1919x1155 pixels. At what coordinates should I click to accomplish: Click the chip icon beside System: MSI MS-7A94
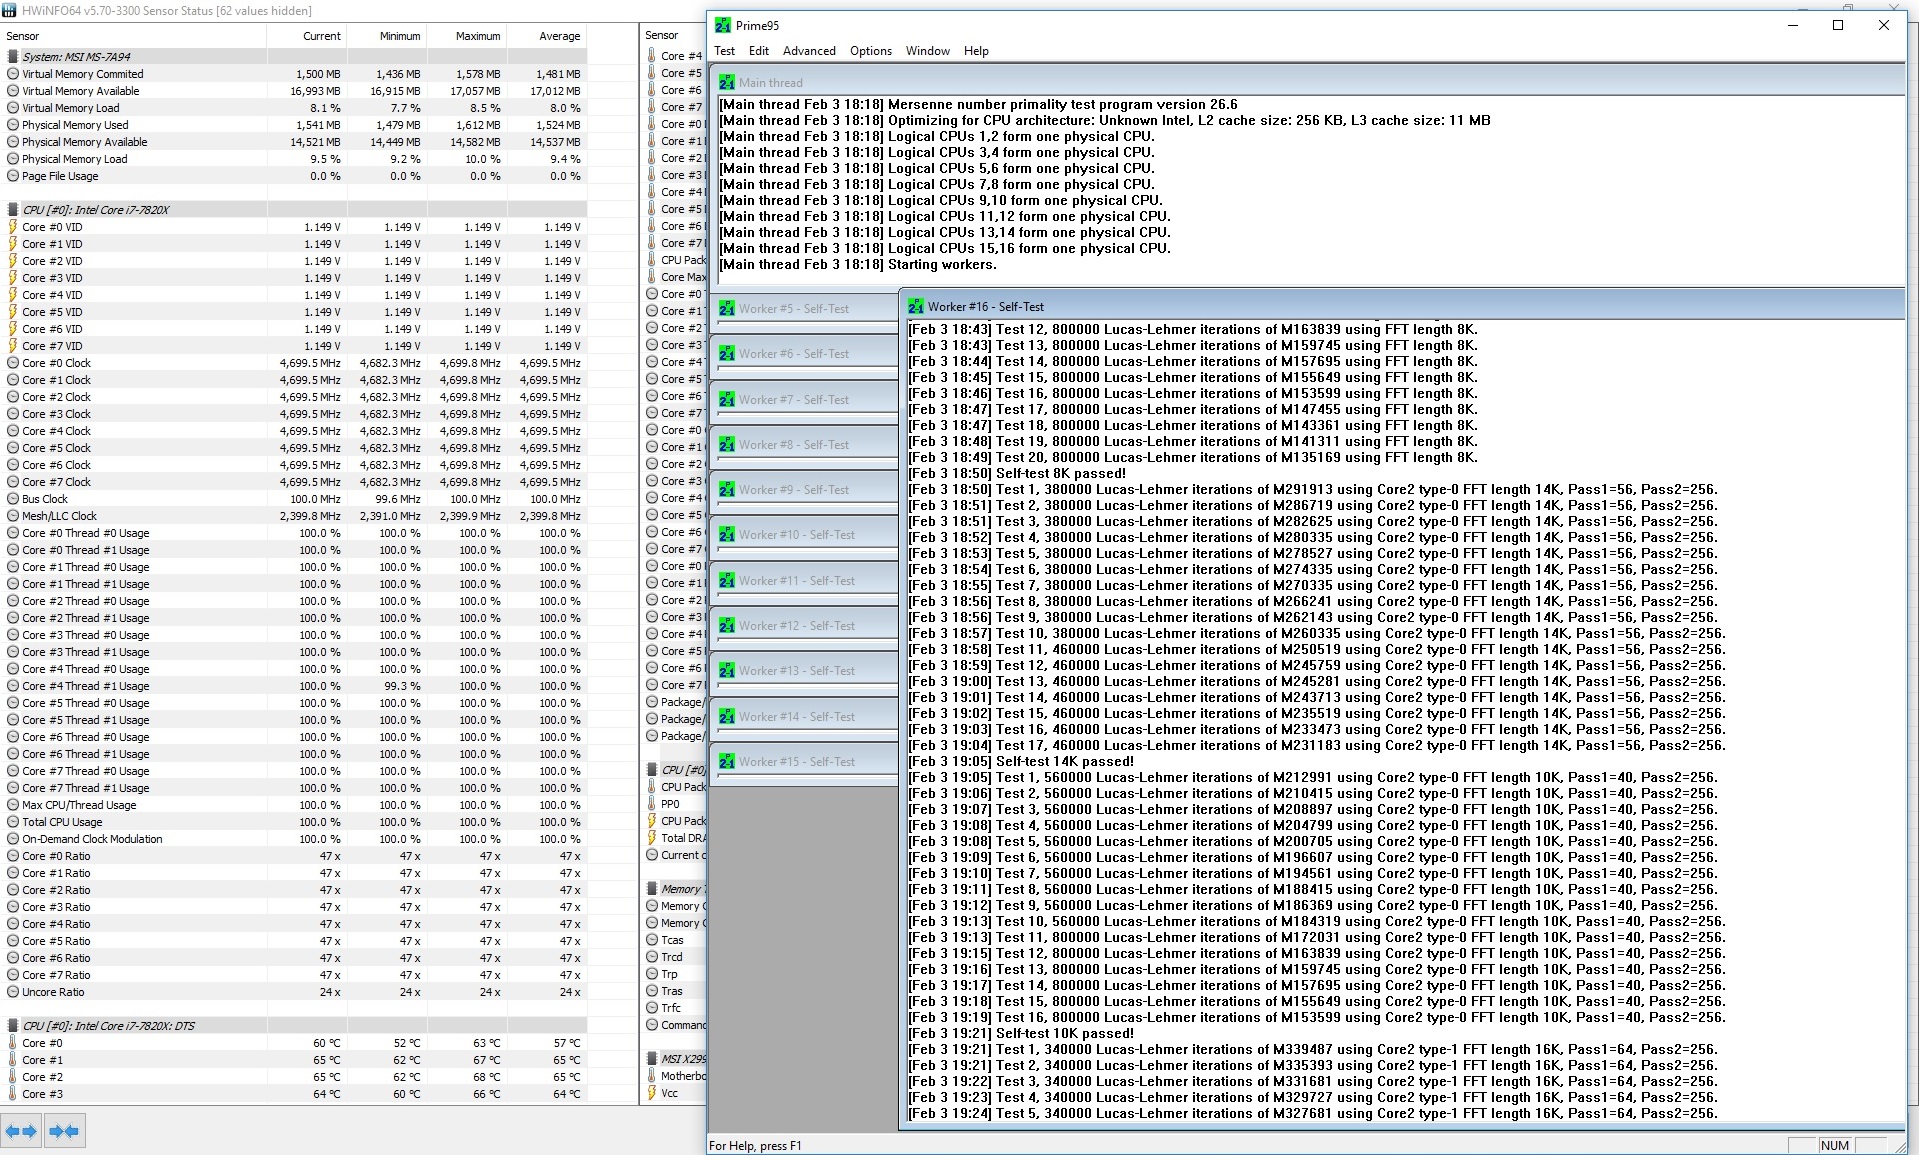click(x=13, y=57)
